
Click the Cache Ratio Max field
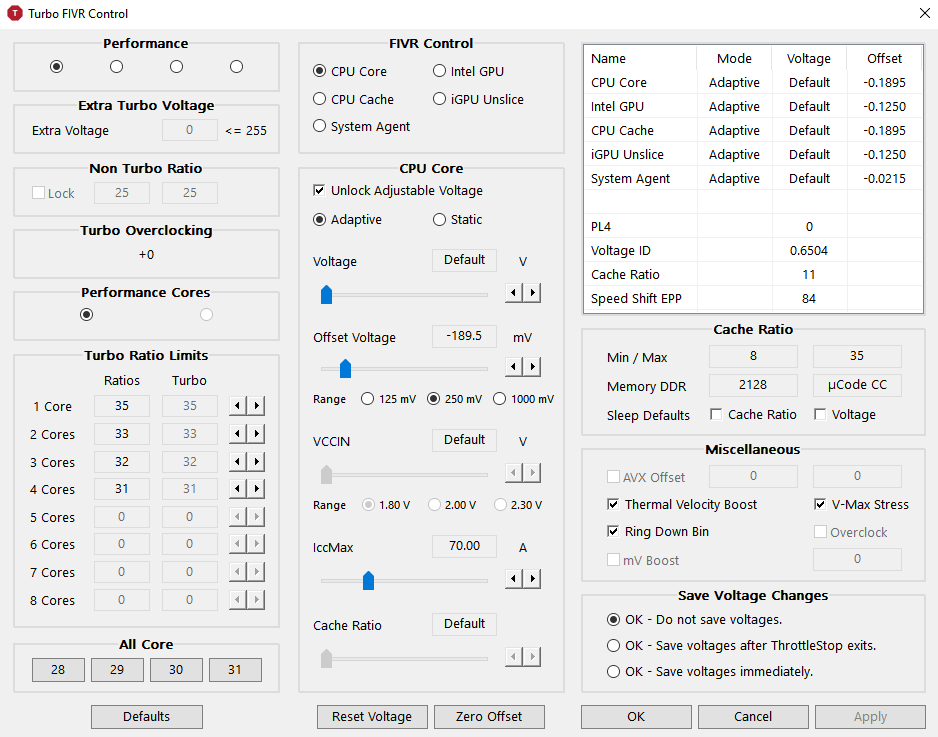point(857,356)
